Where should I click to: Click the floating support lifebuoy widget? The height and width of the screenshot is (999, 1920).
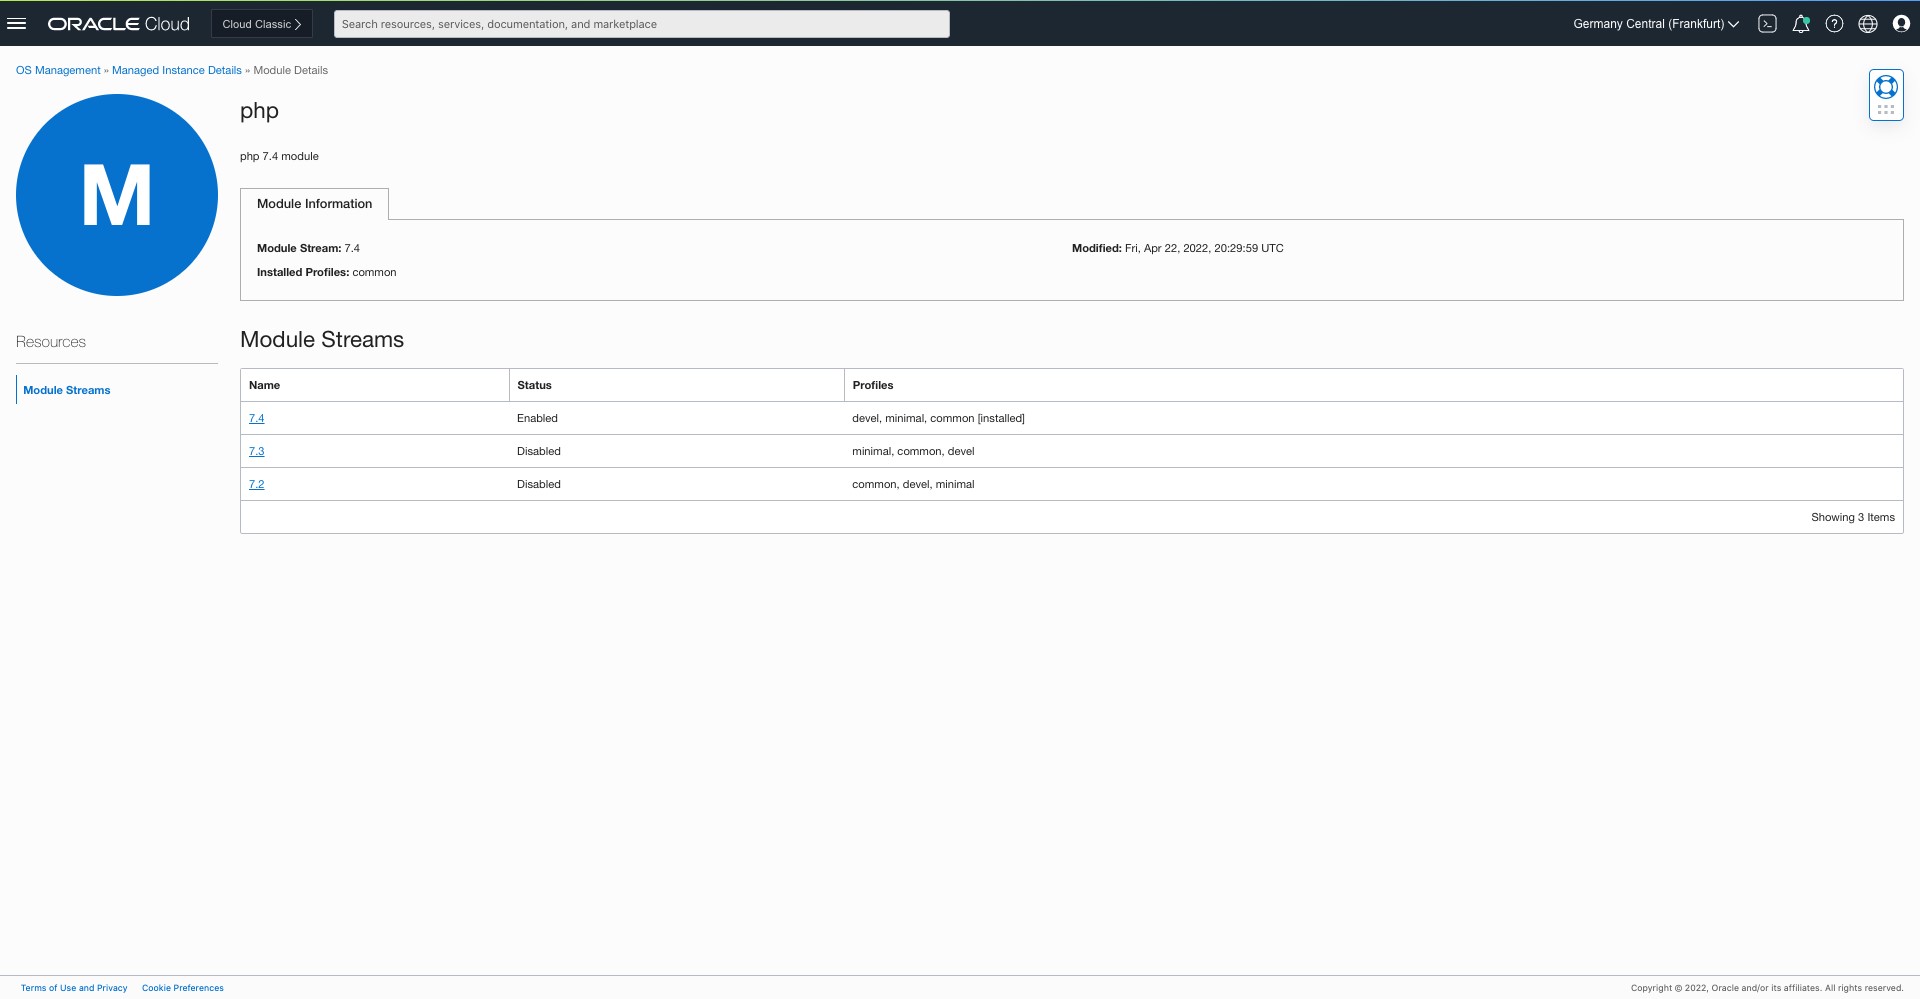click(1885, 87)
